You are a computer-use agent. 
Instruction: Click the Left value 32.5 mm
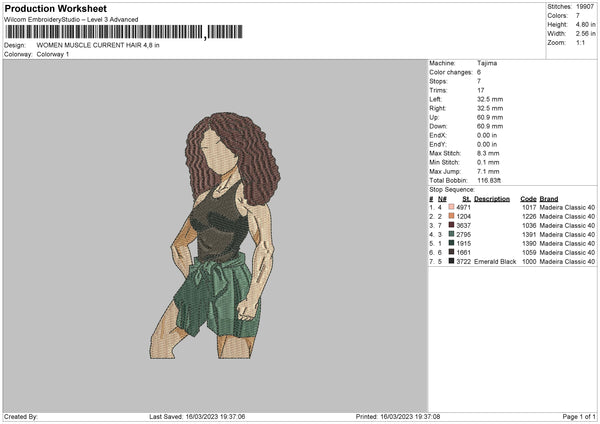pyautogui.click(x=490, y=99)
